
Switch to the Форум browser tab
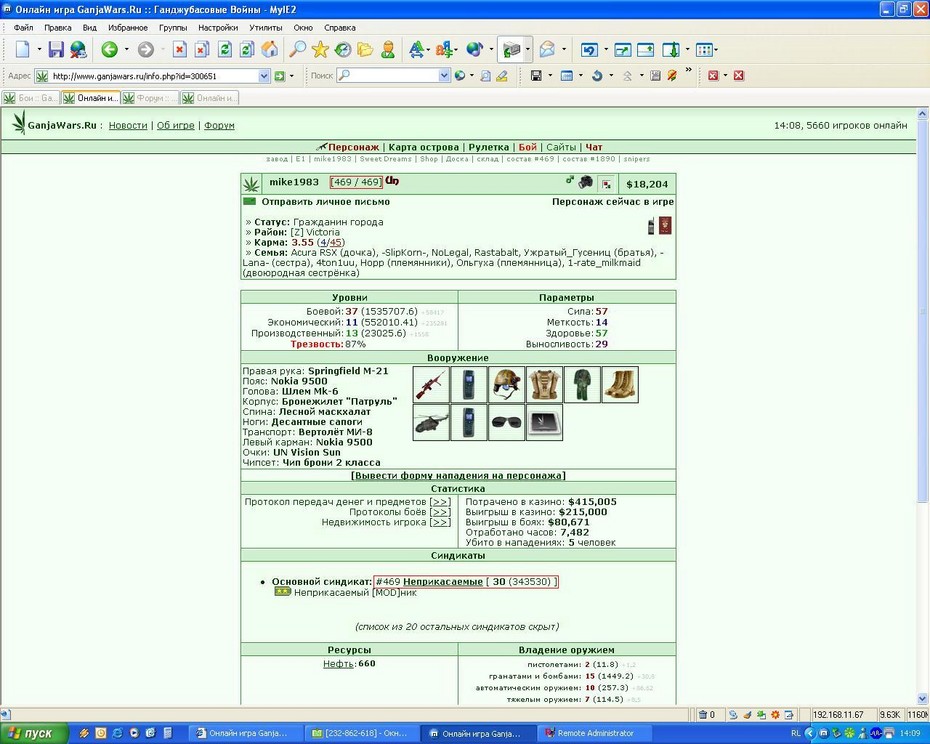(x=150, y=98)
